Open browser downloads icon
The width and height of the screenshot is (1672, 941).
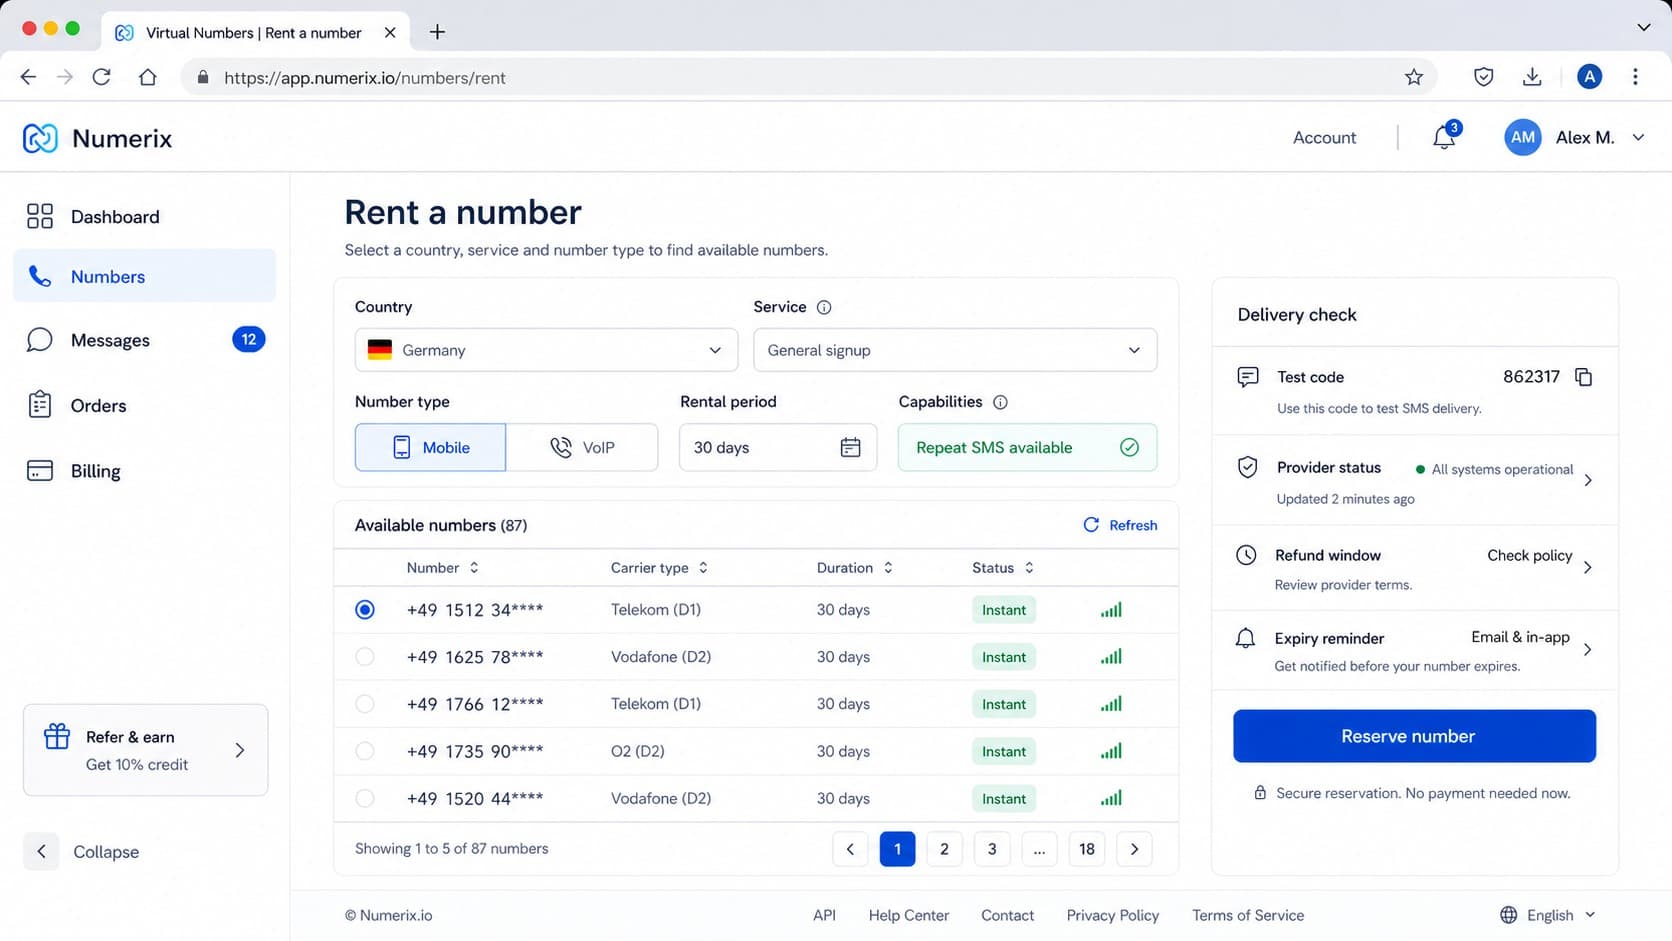1532,77
